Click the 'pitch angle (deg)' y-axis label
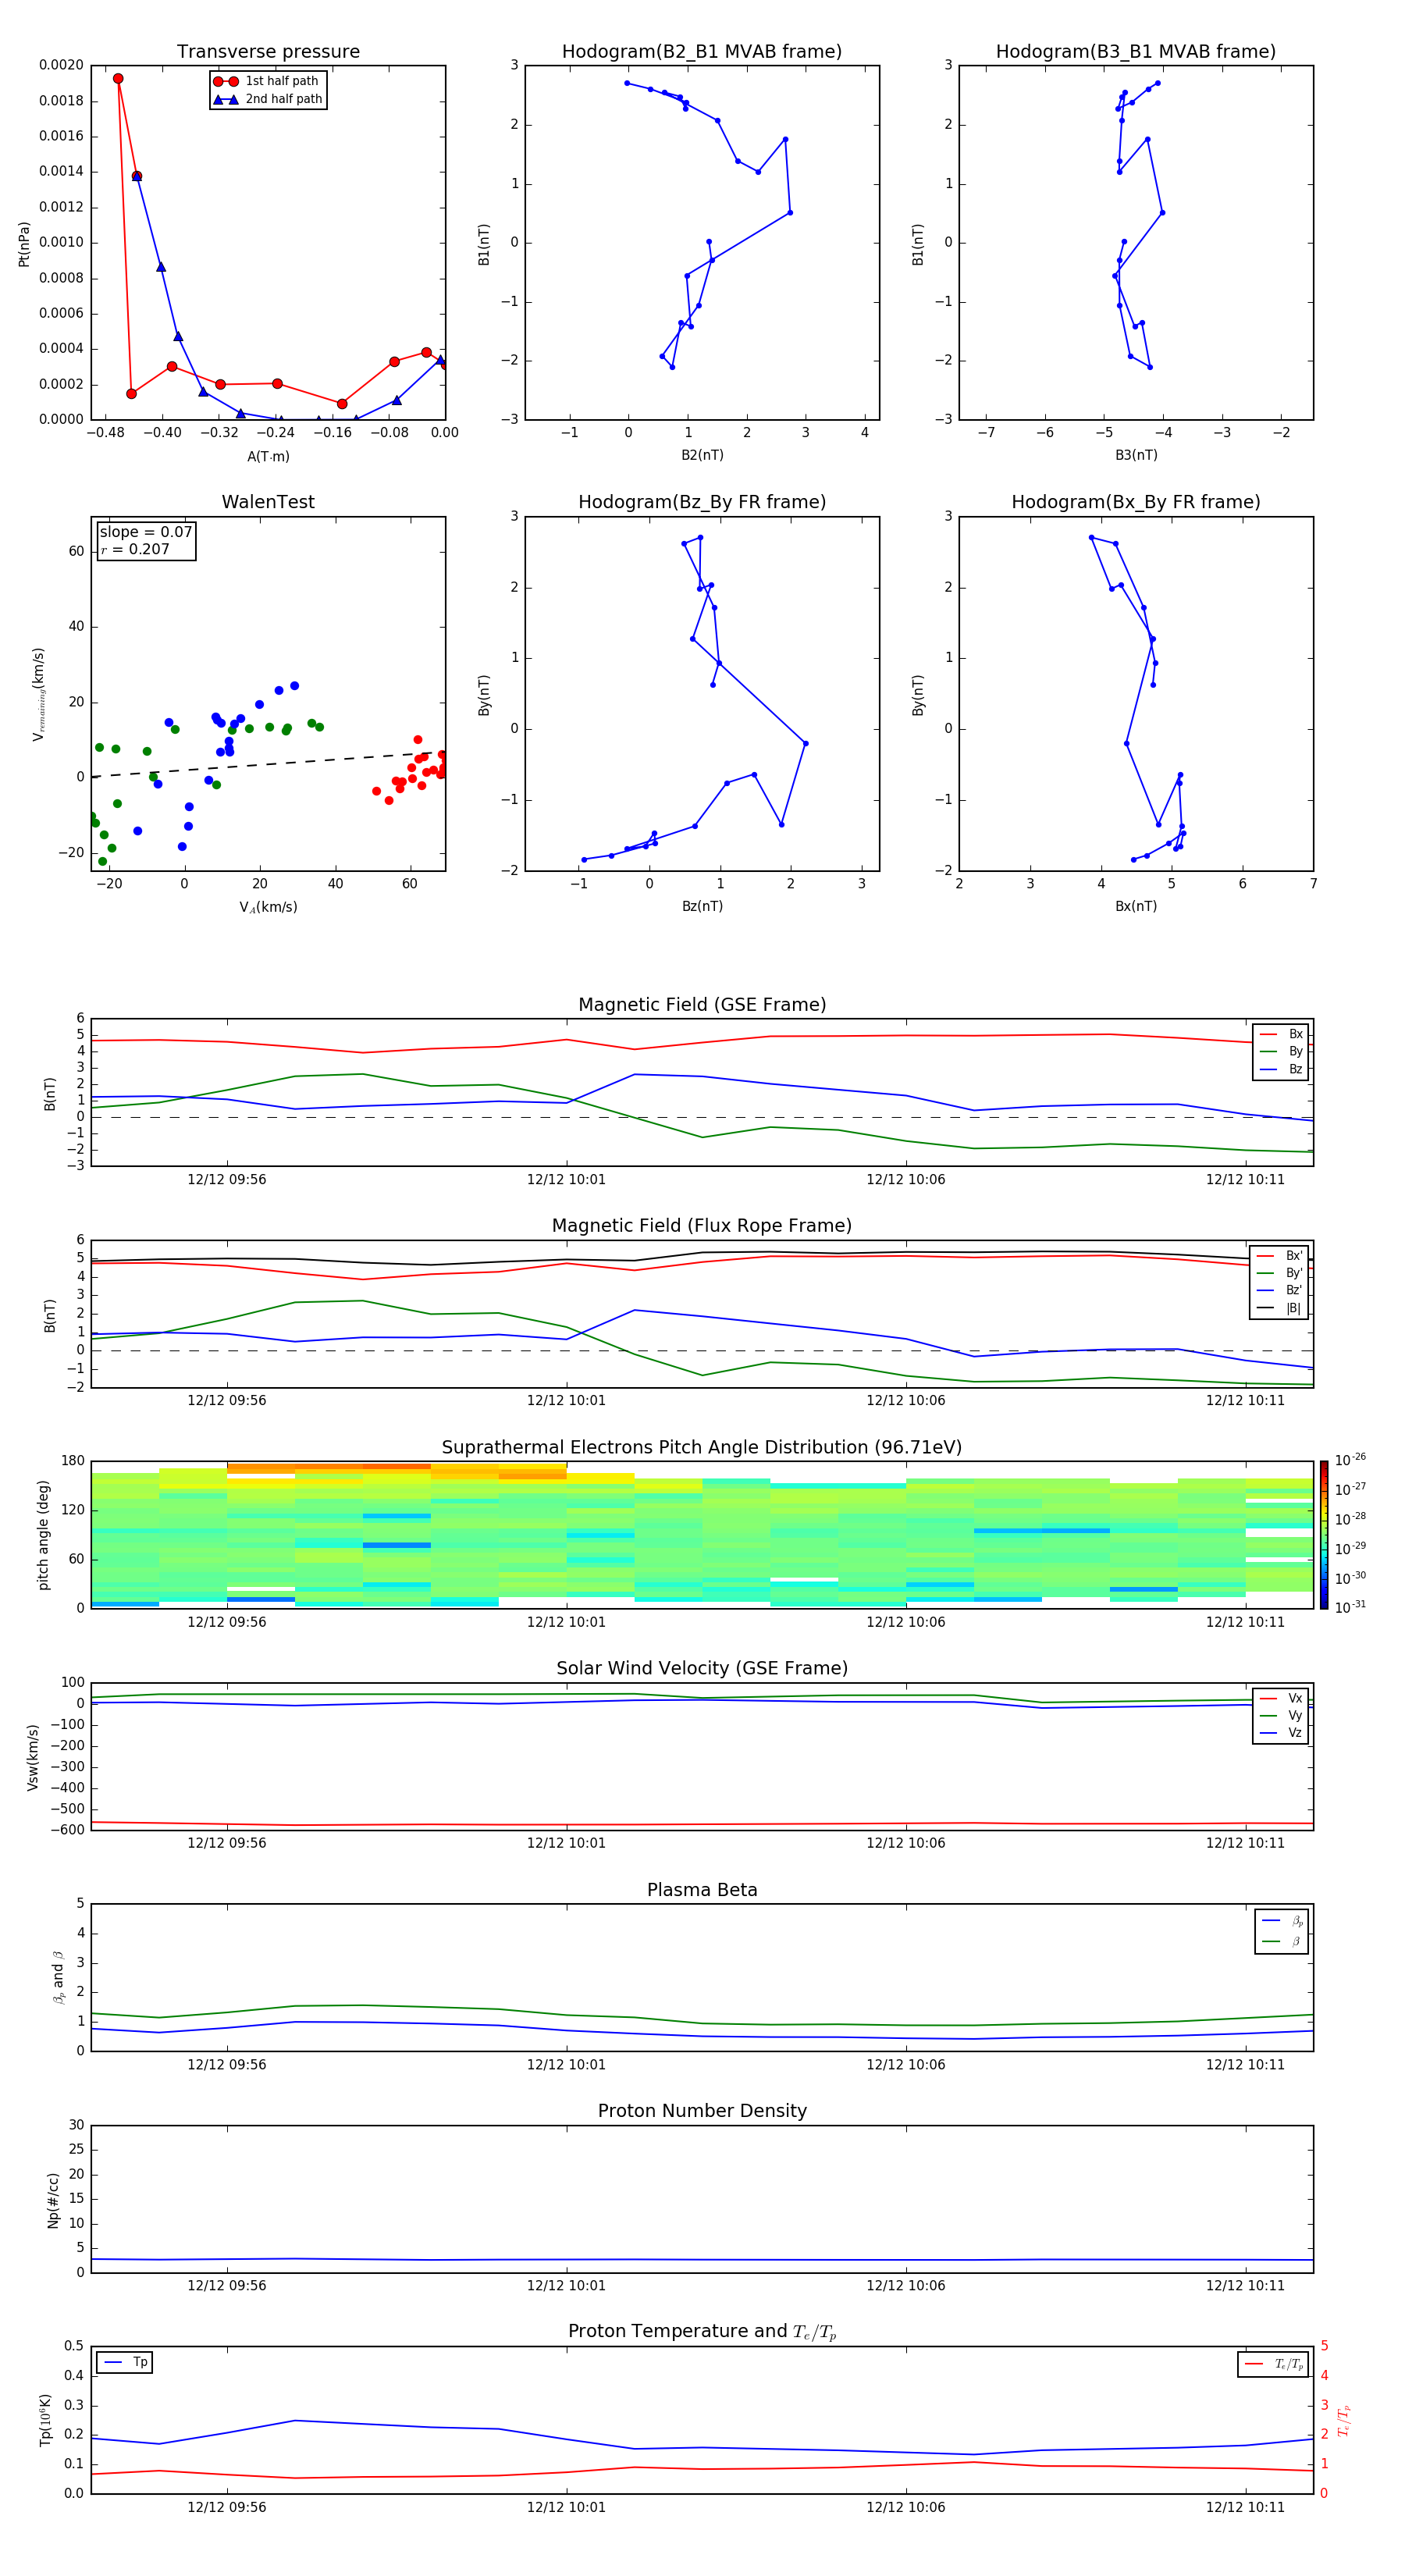The image size is (1405, 2576). pyautogui.click(x=43, y=1535)
